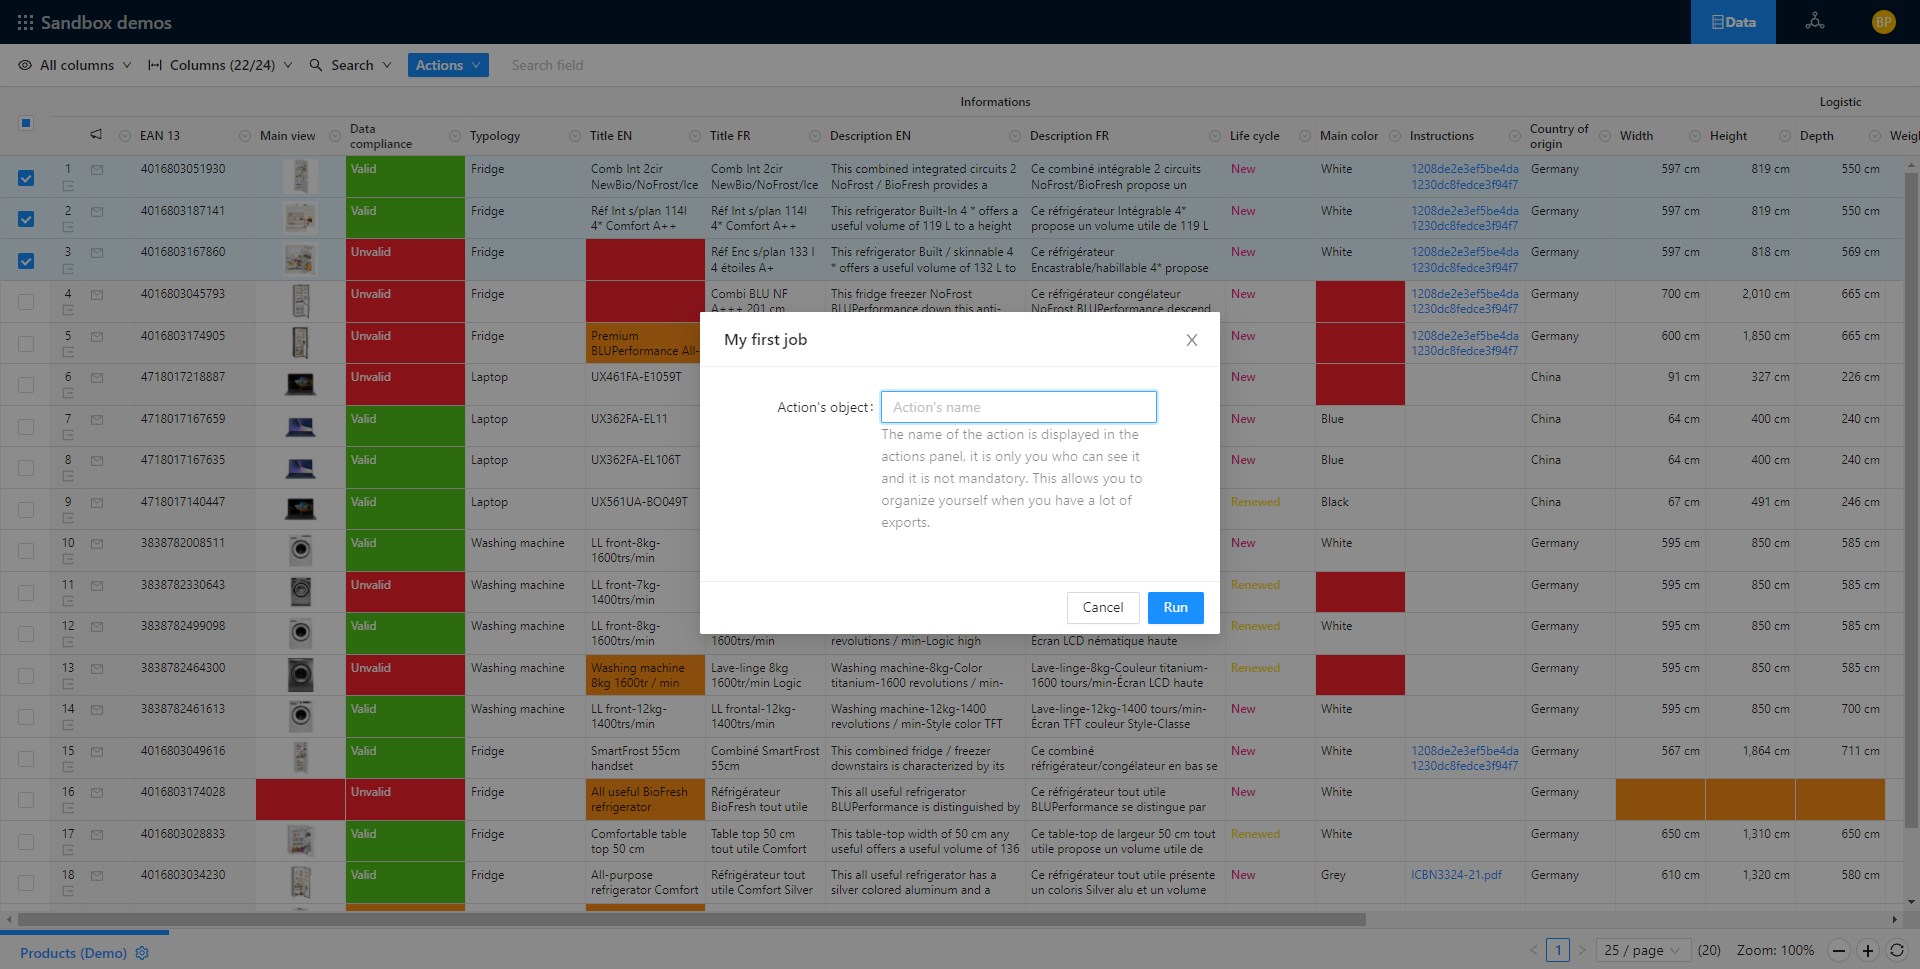Click the Action's name input field
Screen dimensions: 1920x969
pos(1017,406)
